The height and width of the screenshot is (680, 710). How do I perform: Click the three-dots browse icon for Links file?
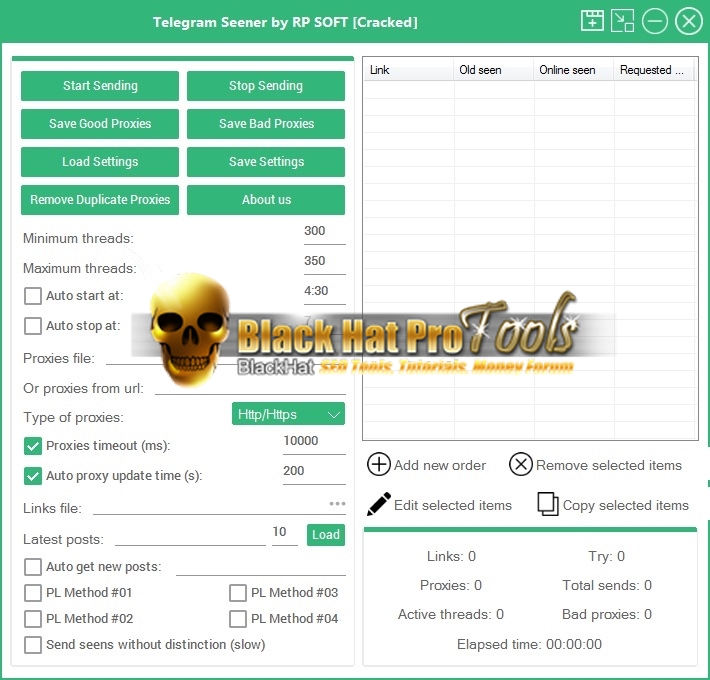click(337, 503)
